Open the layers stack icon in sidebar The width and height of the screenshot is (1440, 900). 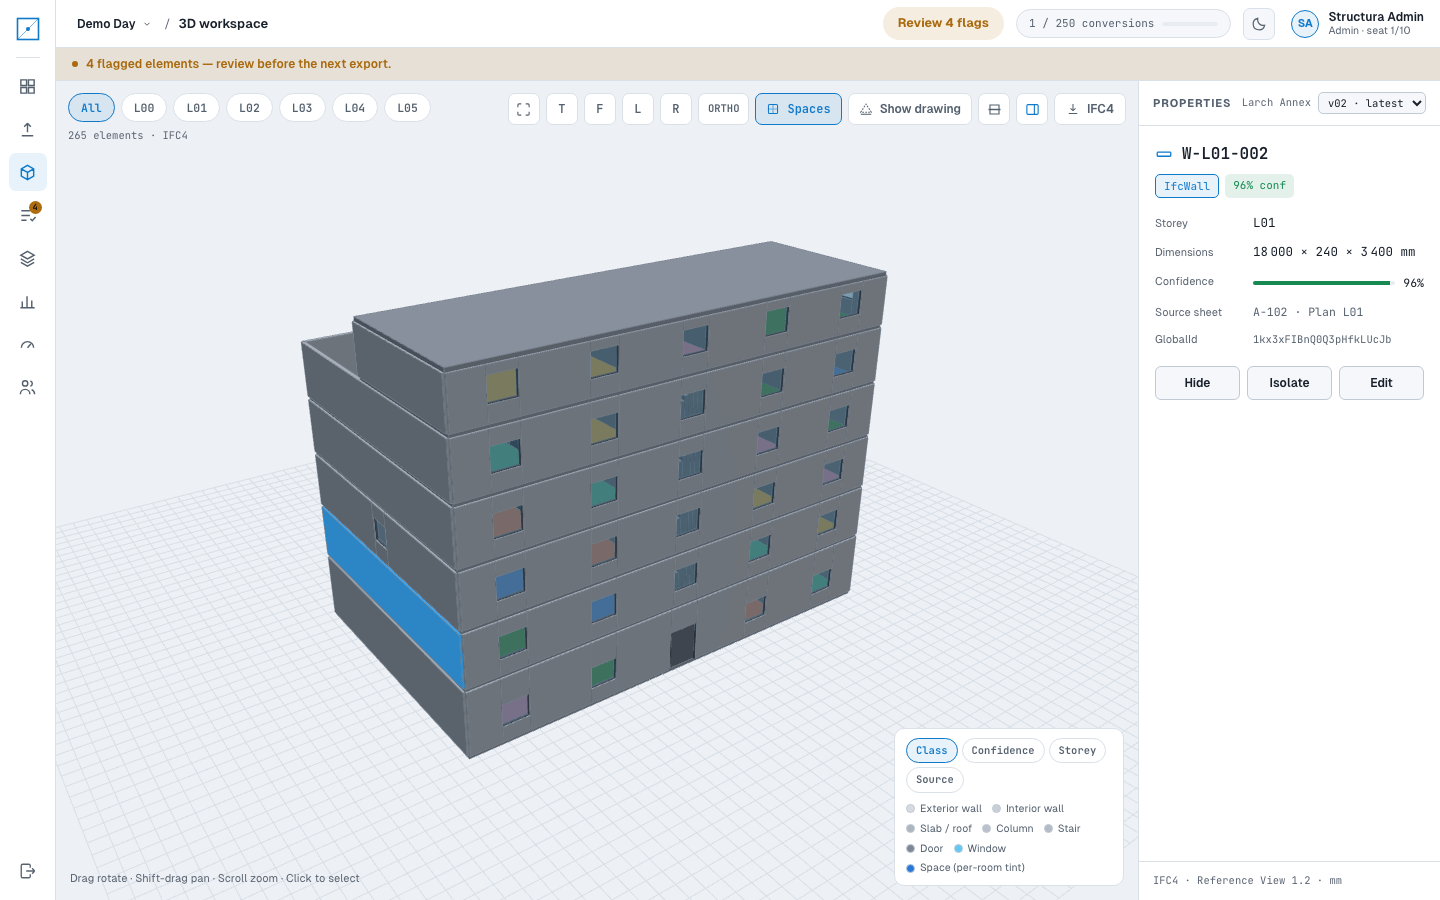(28, 259)
